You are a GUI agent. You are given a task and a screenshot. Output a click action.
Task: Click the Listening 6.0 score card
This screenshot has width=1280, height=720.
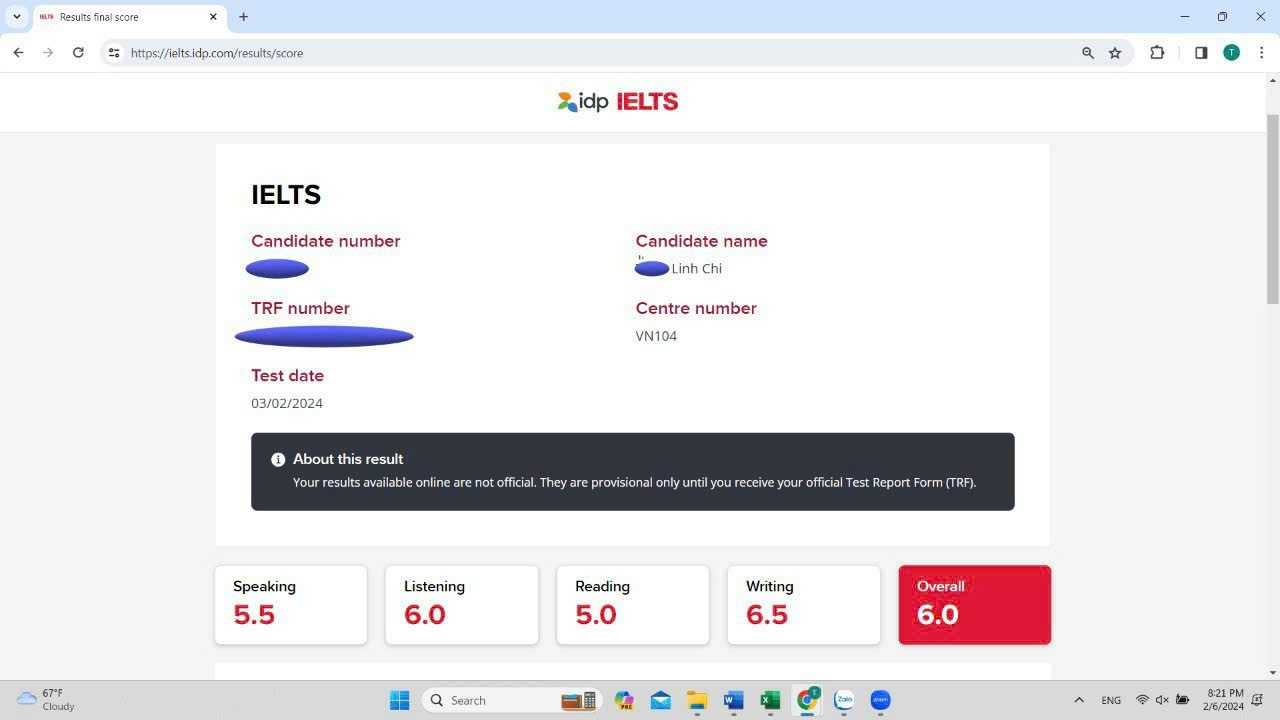click(462, 605)
